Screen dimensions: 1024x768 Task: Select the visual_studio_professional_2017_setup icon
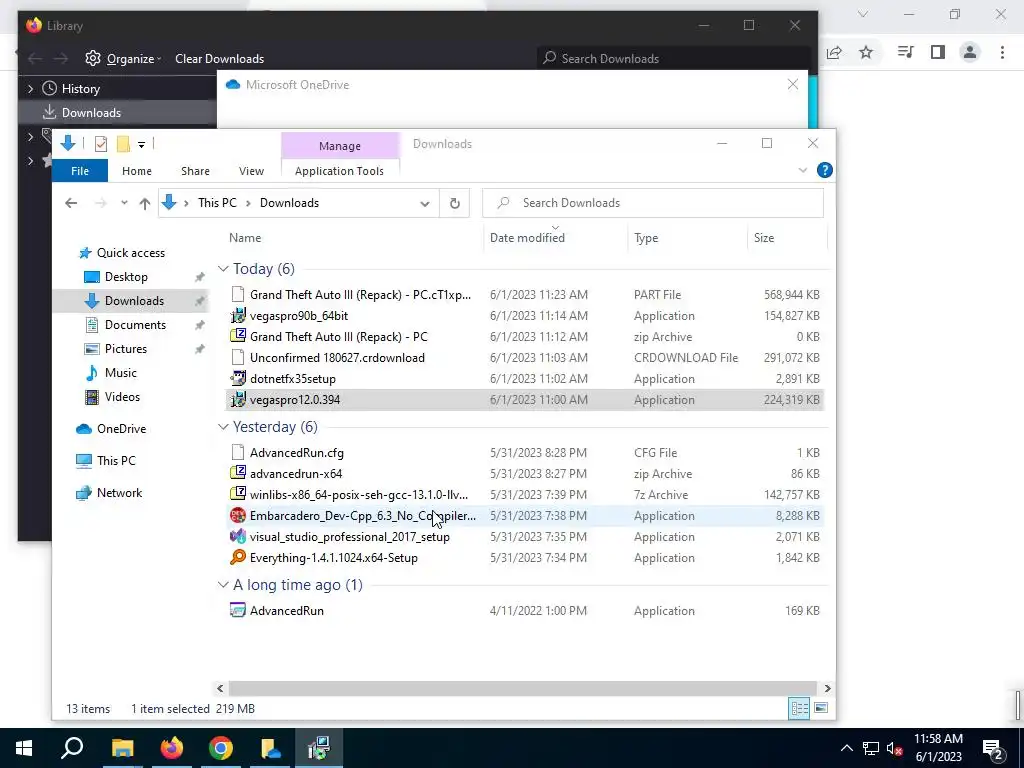tap(238, 537)
